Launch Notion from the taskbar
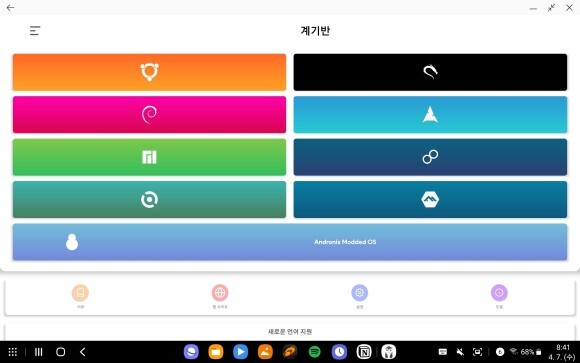This screenshot has width=580, height=363. (x=364, y=352)
